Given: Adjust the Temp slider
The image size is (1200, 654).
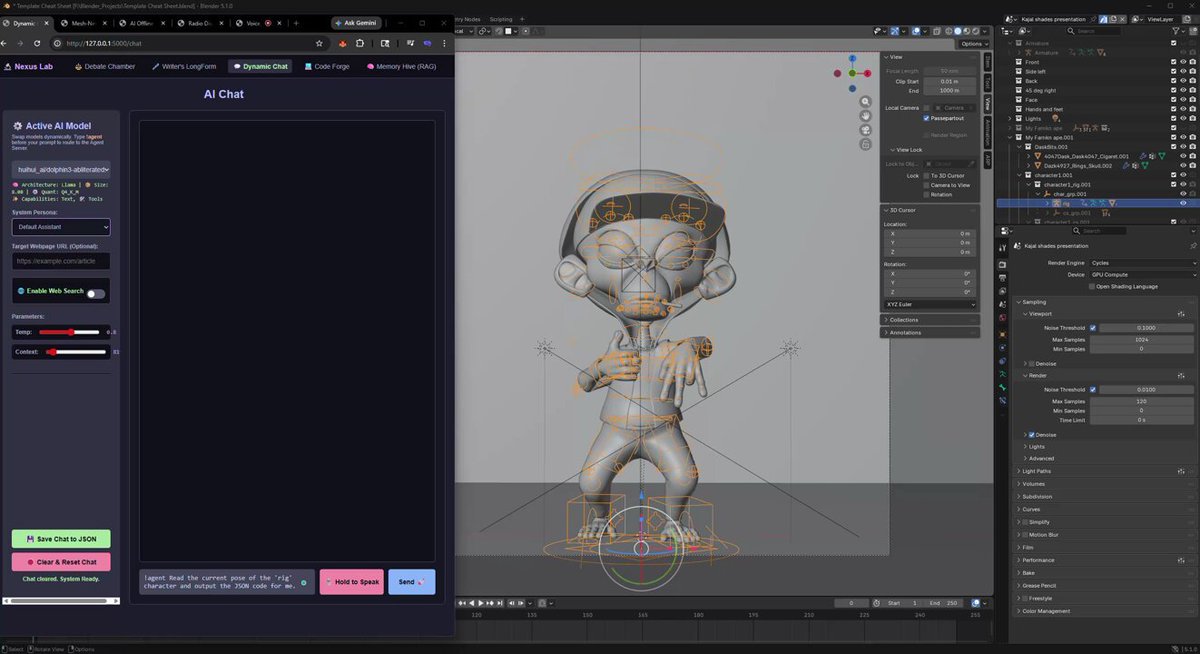Looking at the screenshot, I should [x=69, y=332].
